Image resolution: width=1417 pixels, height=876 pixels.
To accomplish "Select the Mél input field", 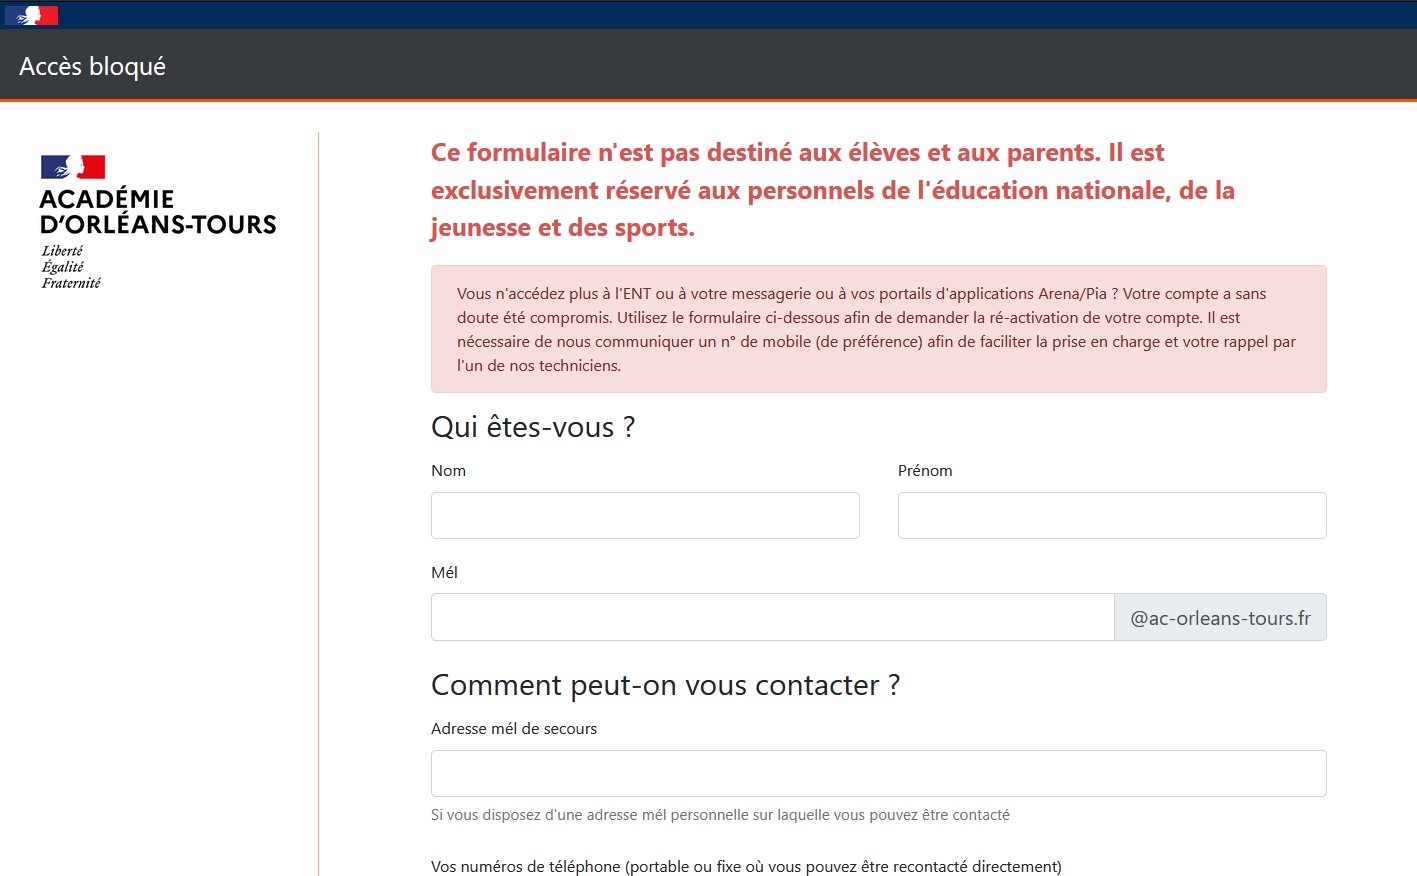I will coord(770,616).
